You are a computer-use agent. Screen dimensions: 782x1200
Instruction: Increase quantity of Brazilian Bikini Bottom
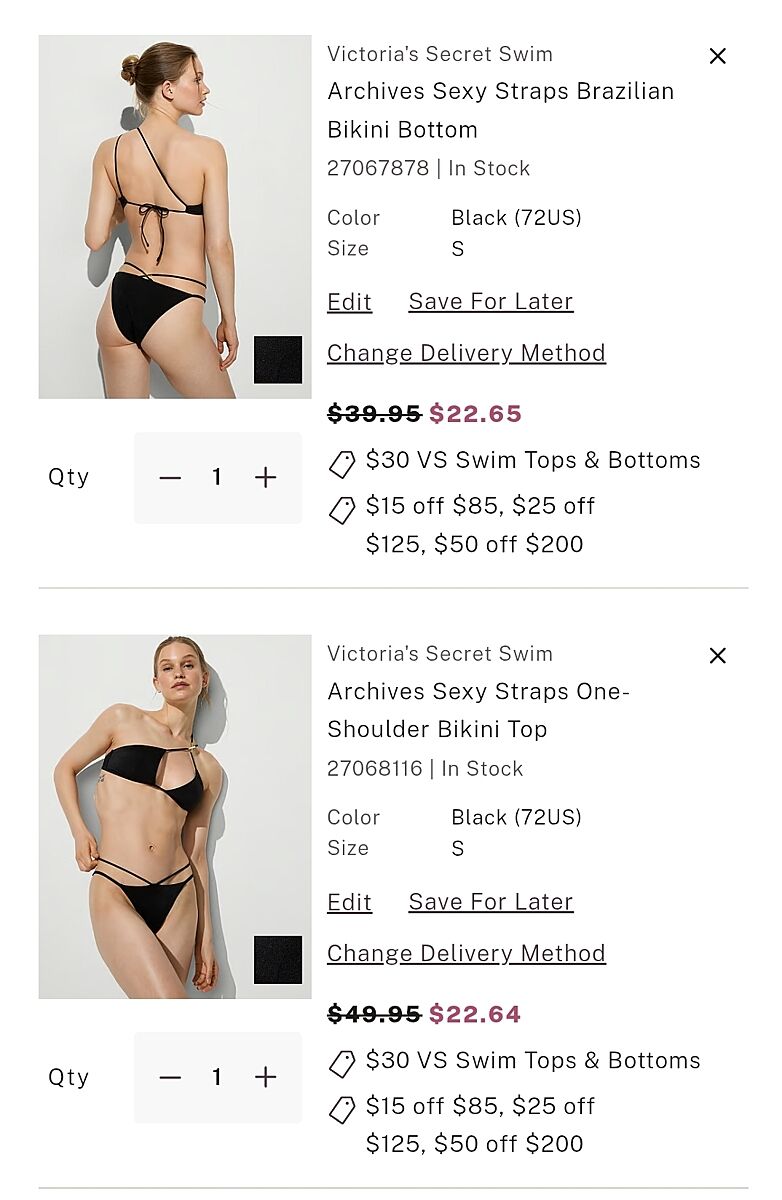[x=265, y=478]
